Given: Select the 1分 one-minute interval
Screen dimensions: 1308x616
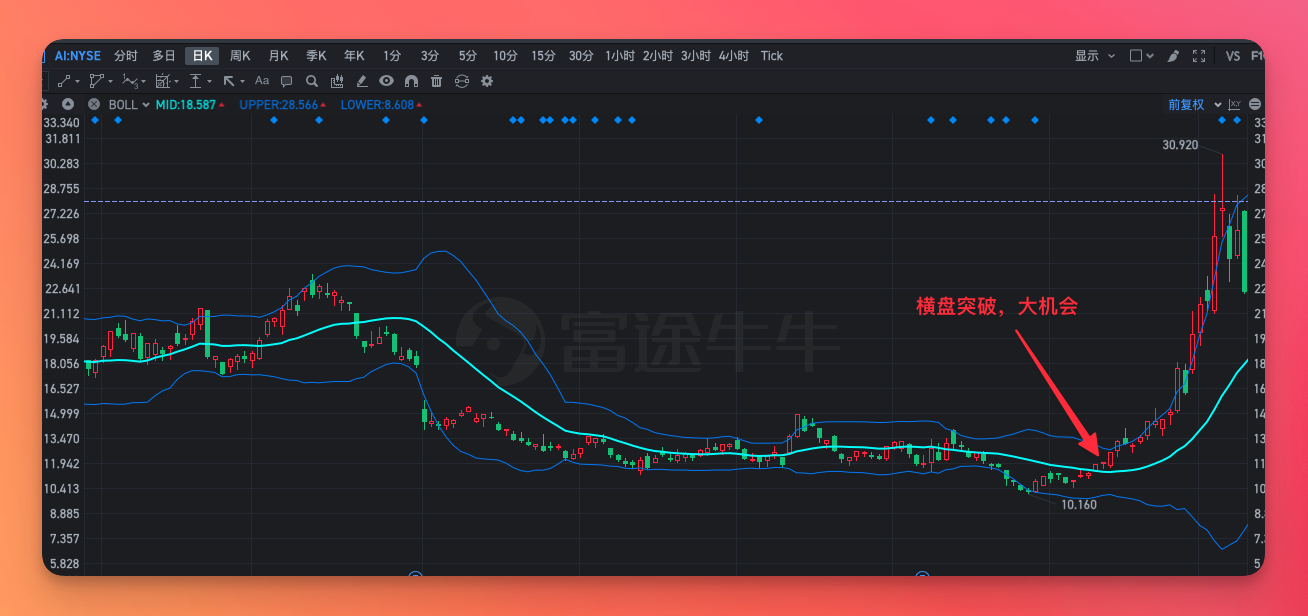Looking at the screenshot, I should click(x=392, y=56).
